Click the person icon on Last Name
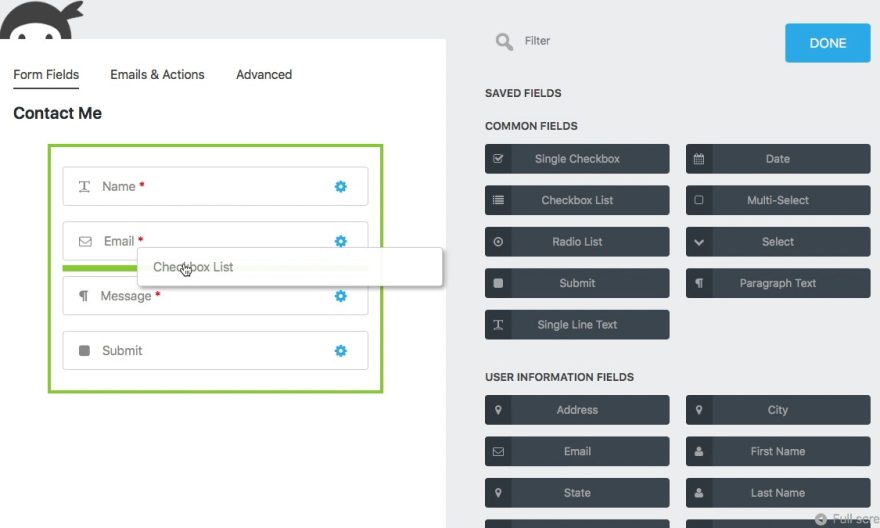The height and width of the screenshot is (528, 880). 699,493
